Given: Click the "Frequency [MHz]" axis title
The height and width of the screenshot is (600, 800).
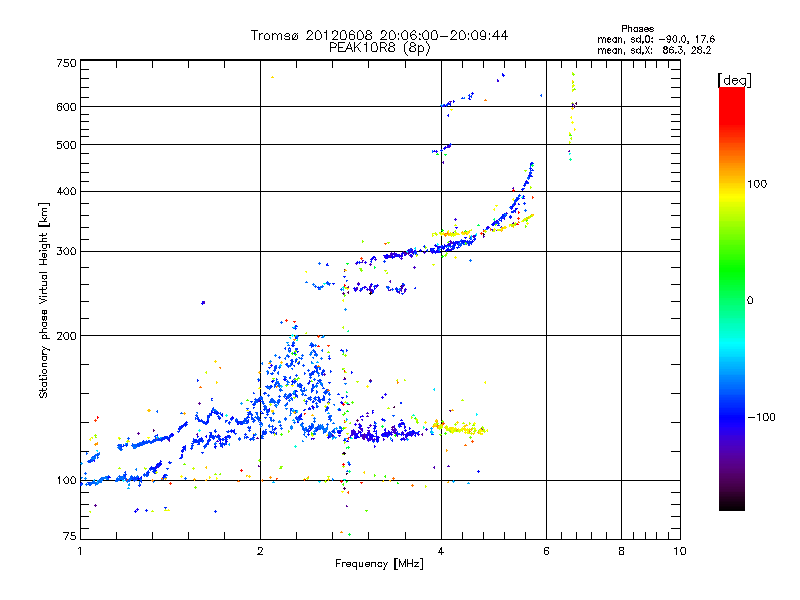Looking at the screenshot, I should pos(379,564).
